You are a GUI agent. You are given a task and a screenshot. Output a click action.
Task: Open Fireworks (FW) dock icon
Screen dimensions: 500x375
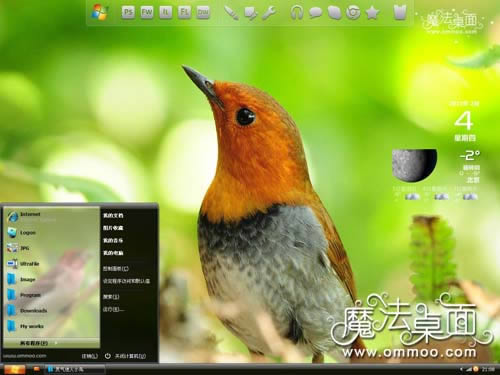pos(147,13)
